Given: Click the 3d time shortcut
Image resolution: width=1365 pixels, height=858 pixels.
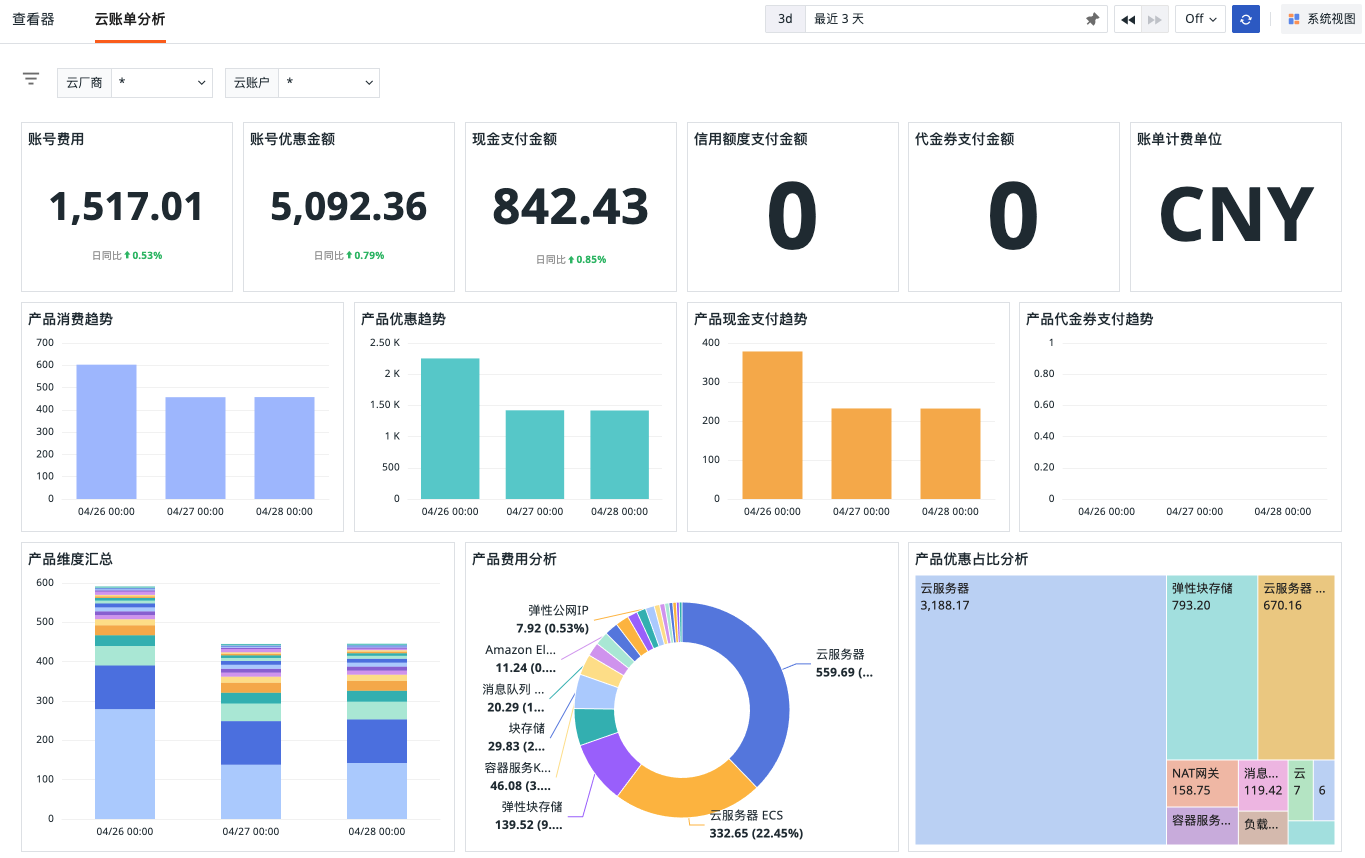Looking at the screenshot, I should tap(785, 19).
